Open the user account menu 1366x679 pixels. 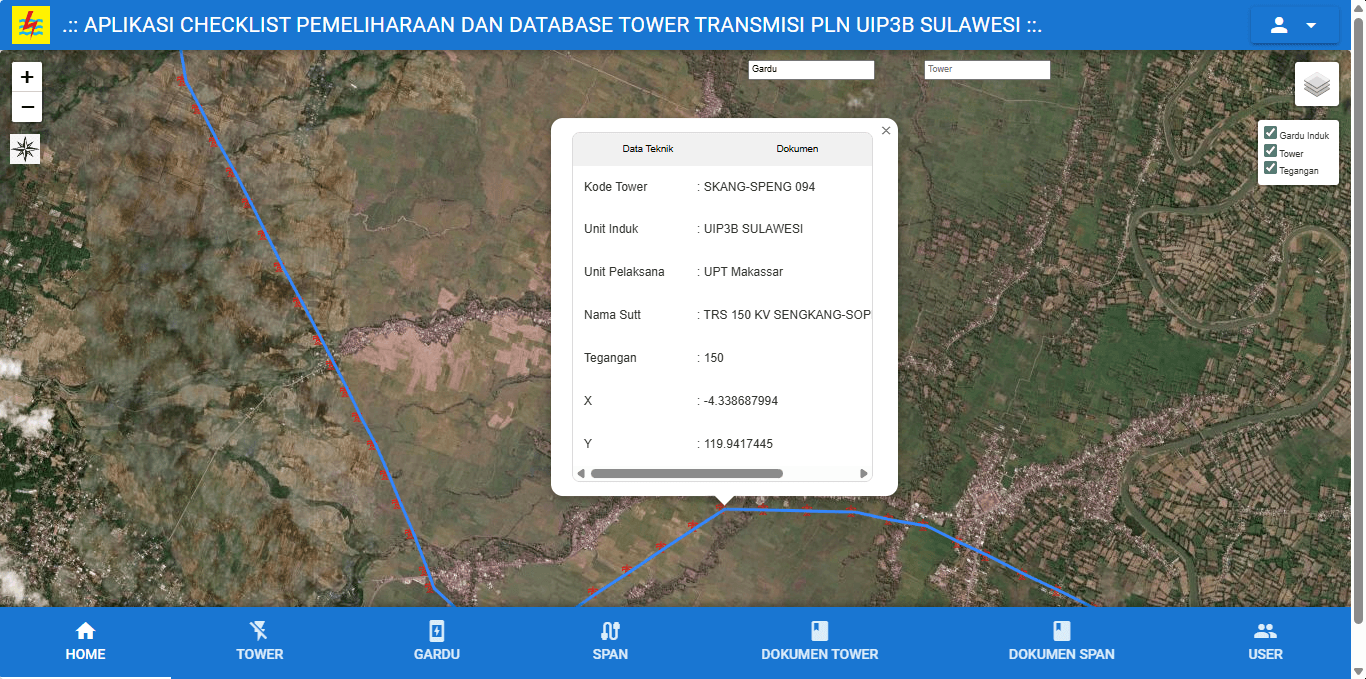[x=1294, y=25]
